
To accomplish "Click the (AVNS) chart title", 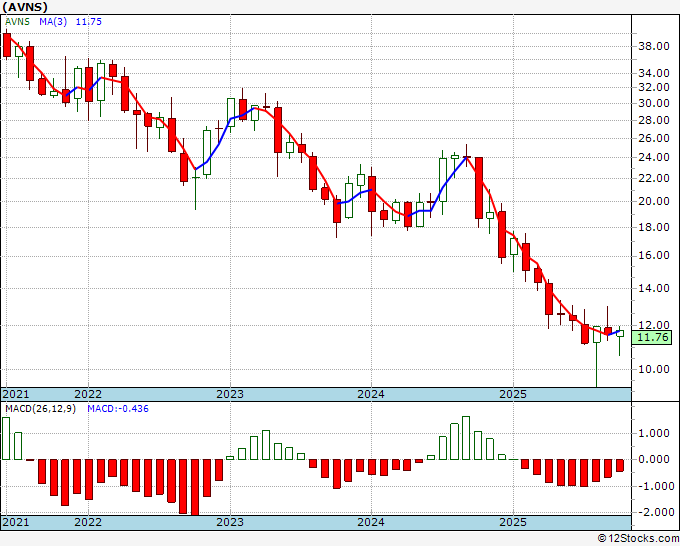I will [25, 7].
